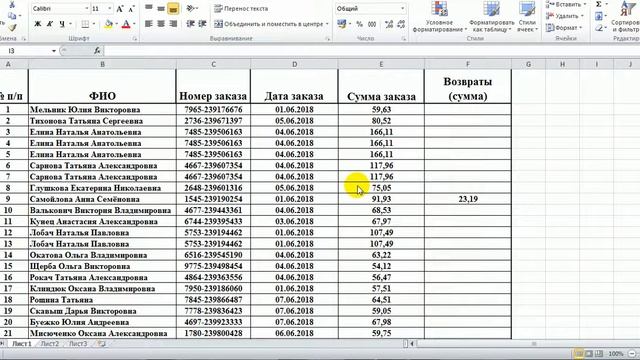Decrease decimal places

point(400,24)
